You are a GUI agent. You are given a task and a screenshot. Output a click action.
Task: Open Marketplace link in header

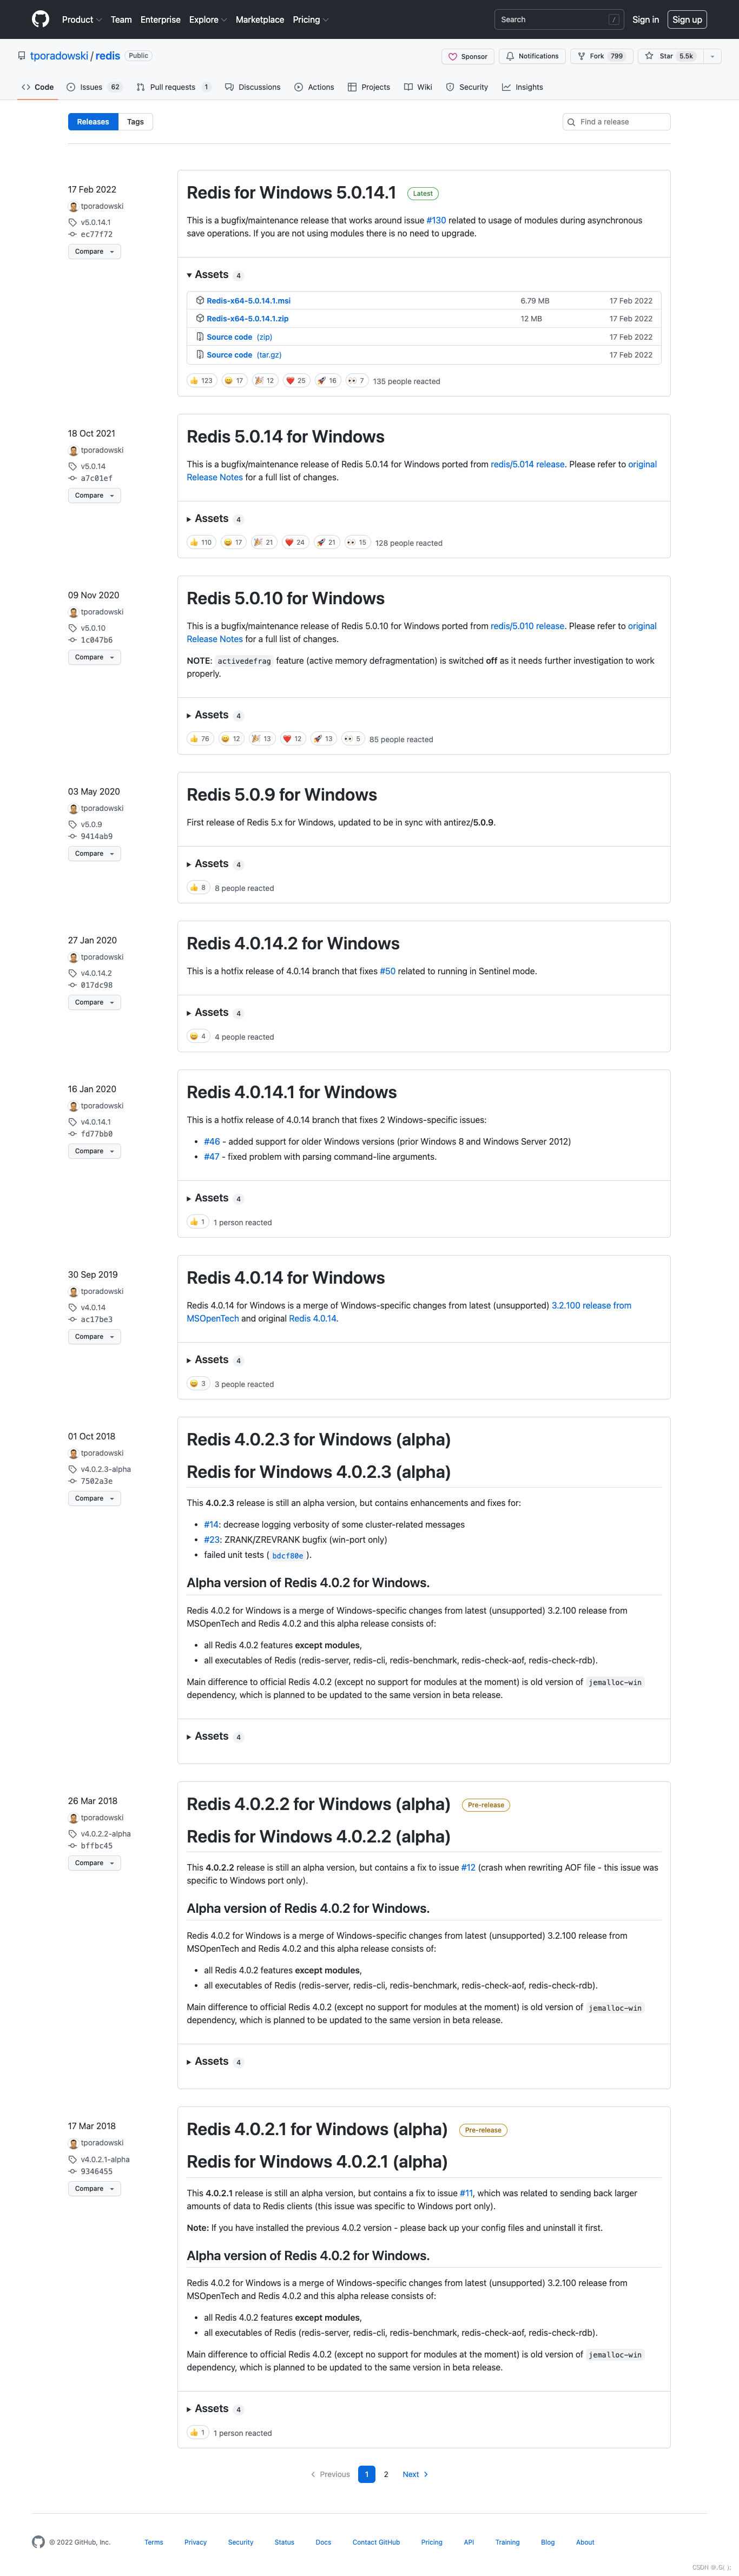(259, 19)
